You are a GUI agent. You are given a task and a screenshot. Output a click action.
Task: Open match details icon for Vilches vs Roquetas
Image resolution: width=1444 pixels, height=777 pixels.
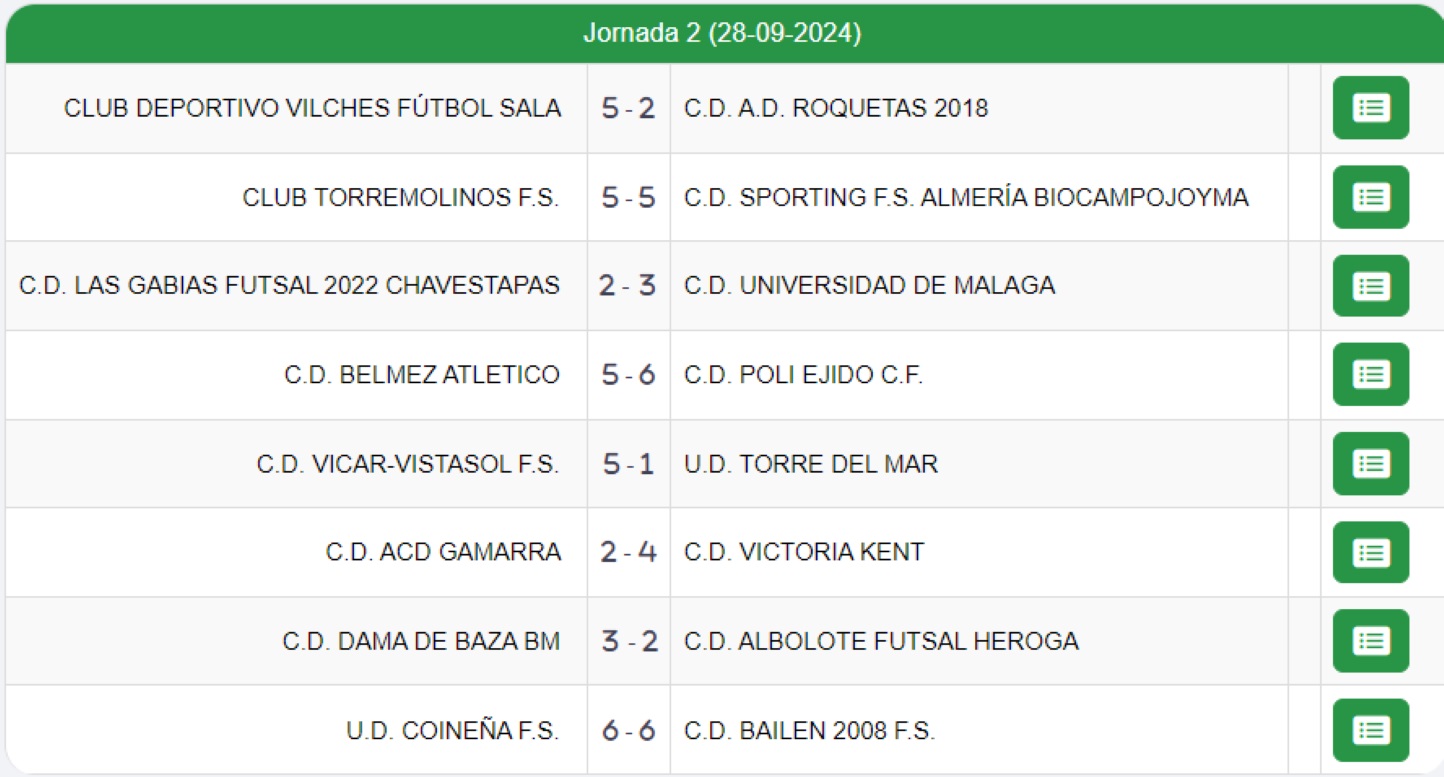(1370, 108)
